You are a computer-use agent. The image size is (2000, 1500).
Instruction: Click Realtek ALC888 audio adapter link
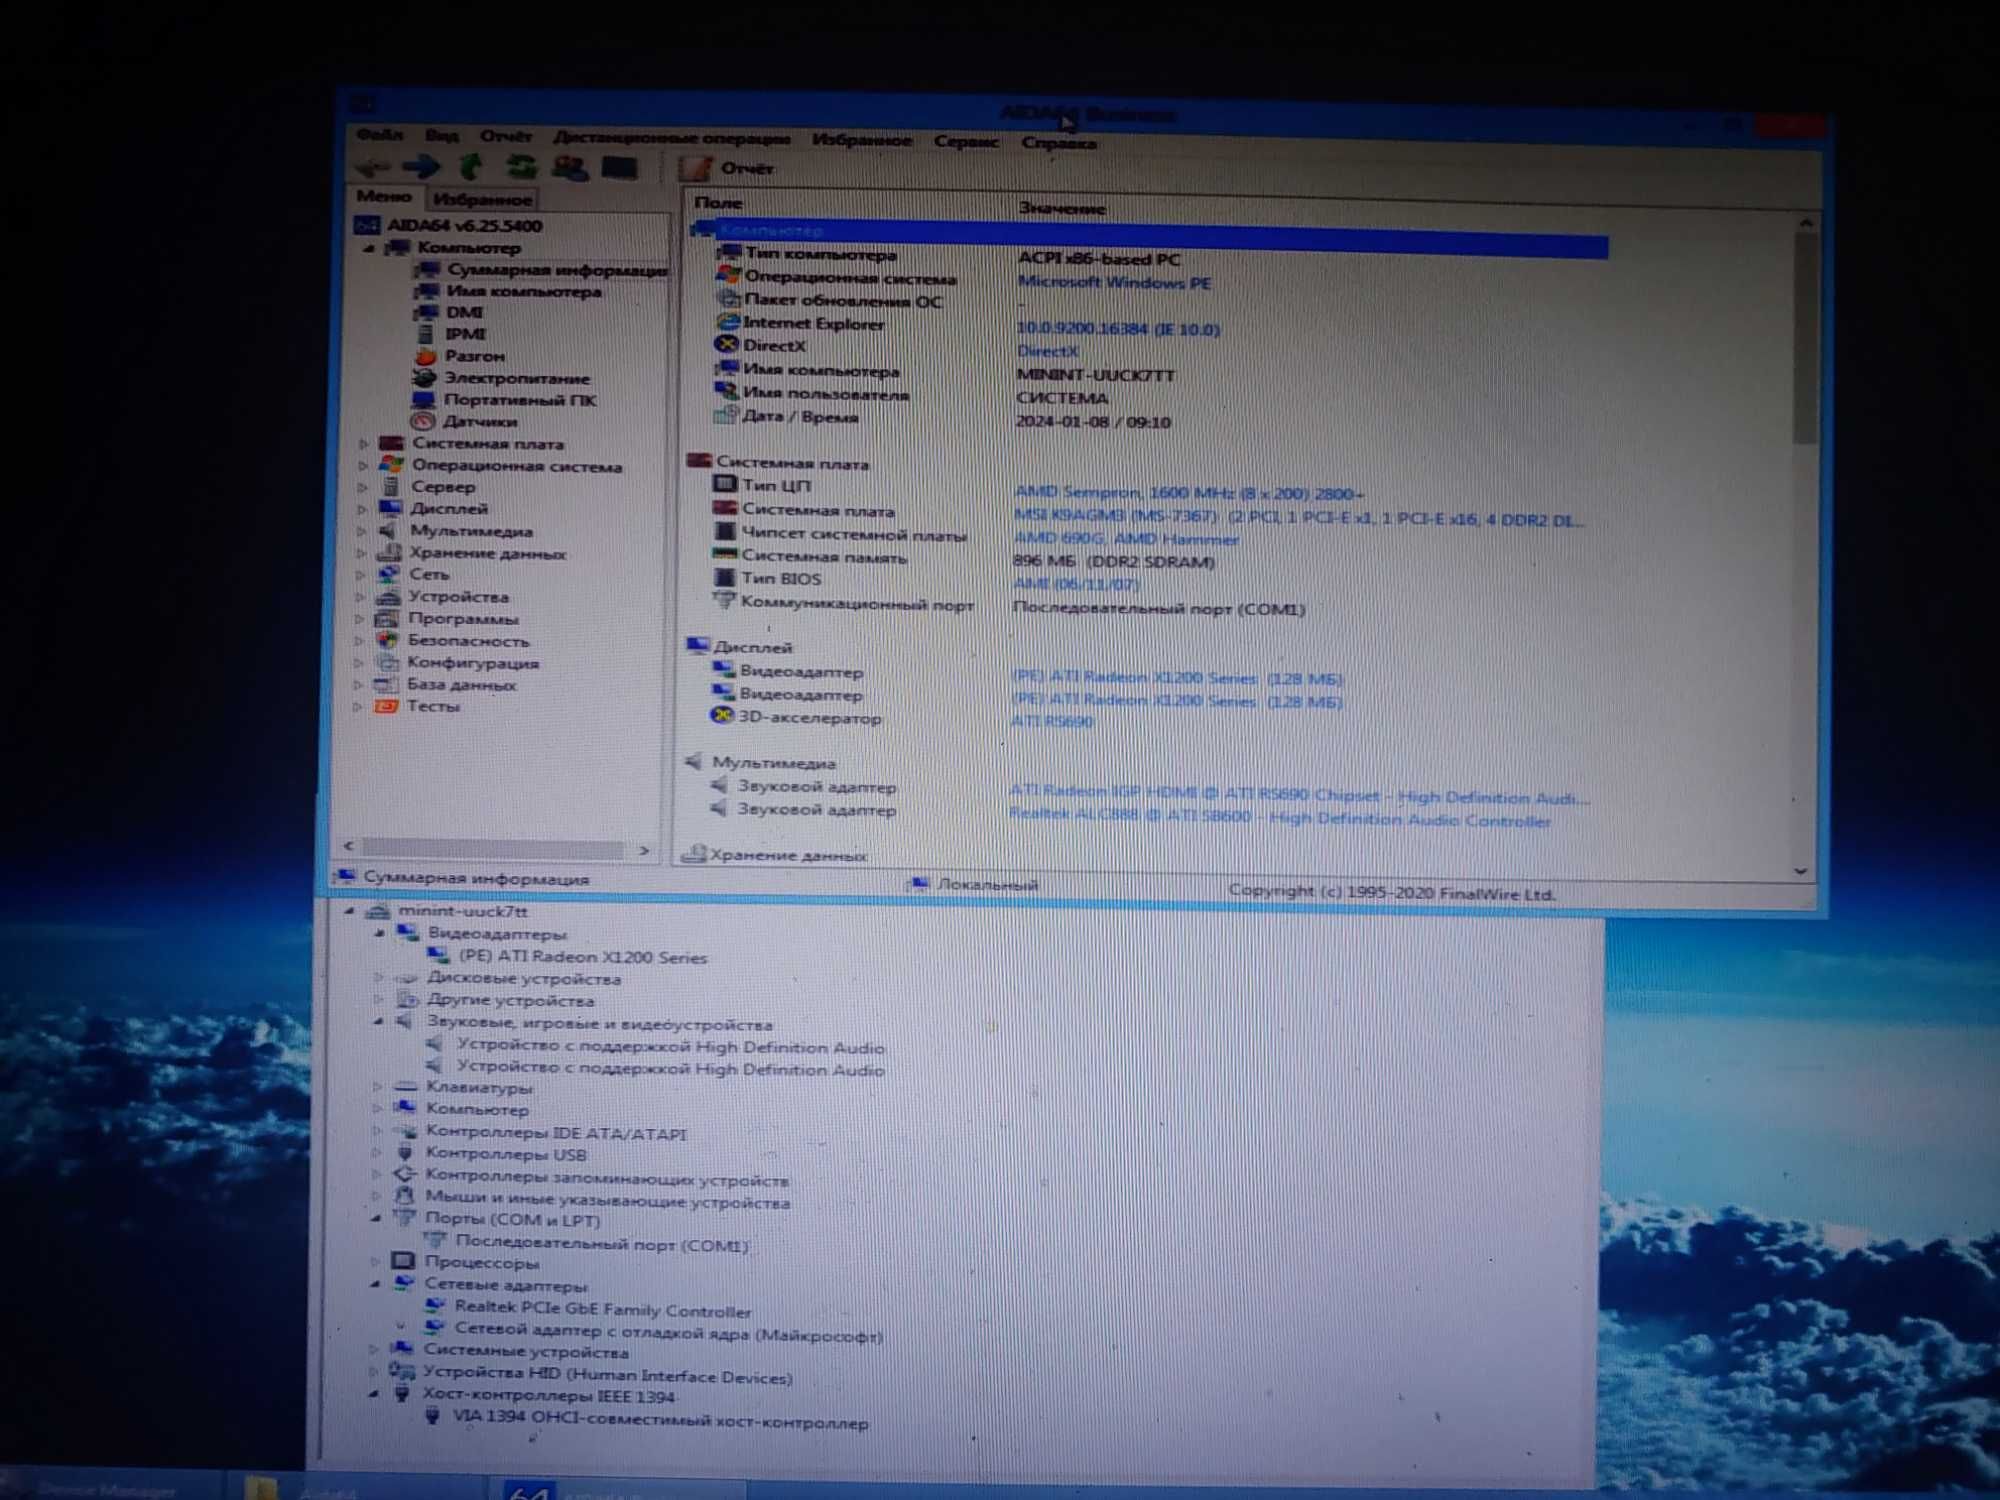click(1280, 817)
